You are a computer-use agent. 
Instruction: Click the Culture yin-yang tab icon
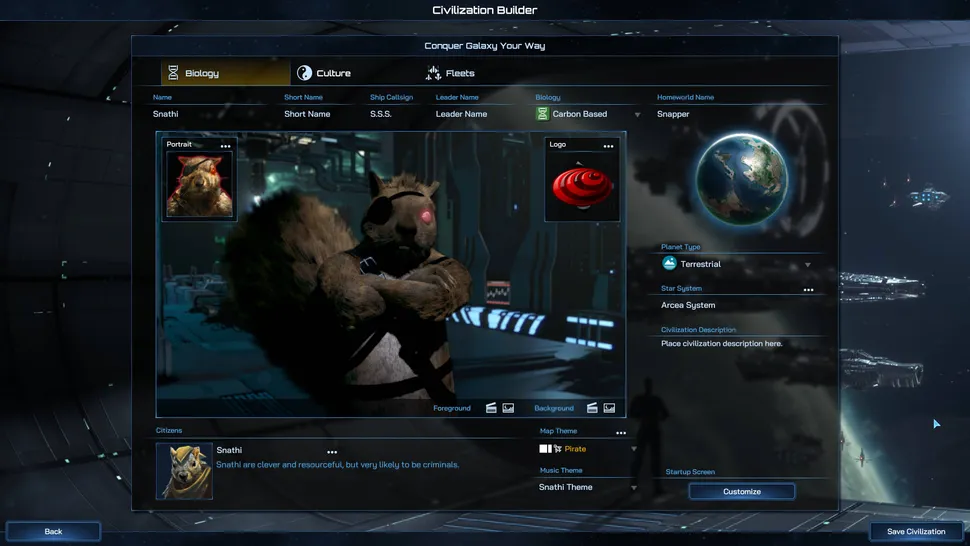[304, 73]
